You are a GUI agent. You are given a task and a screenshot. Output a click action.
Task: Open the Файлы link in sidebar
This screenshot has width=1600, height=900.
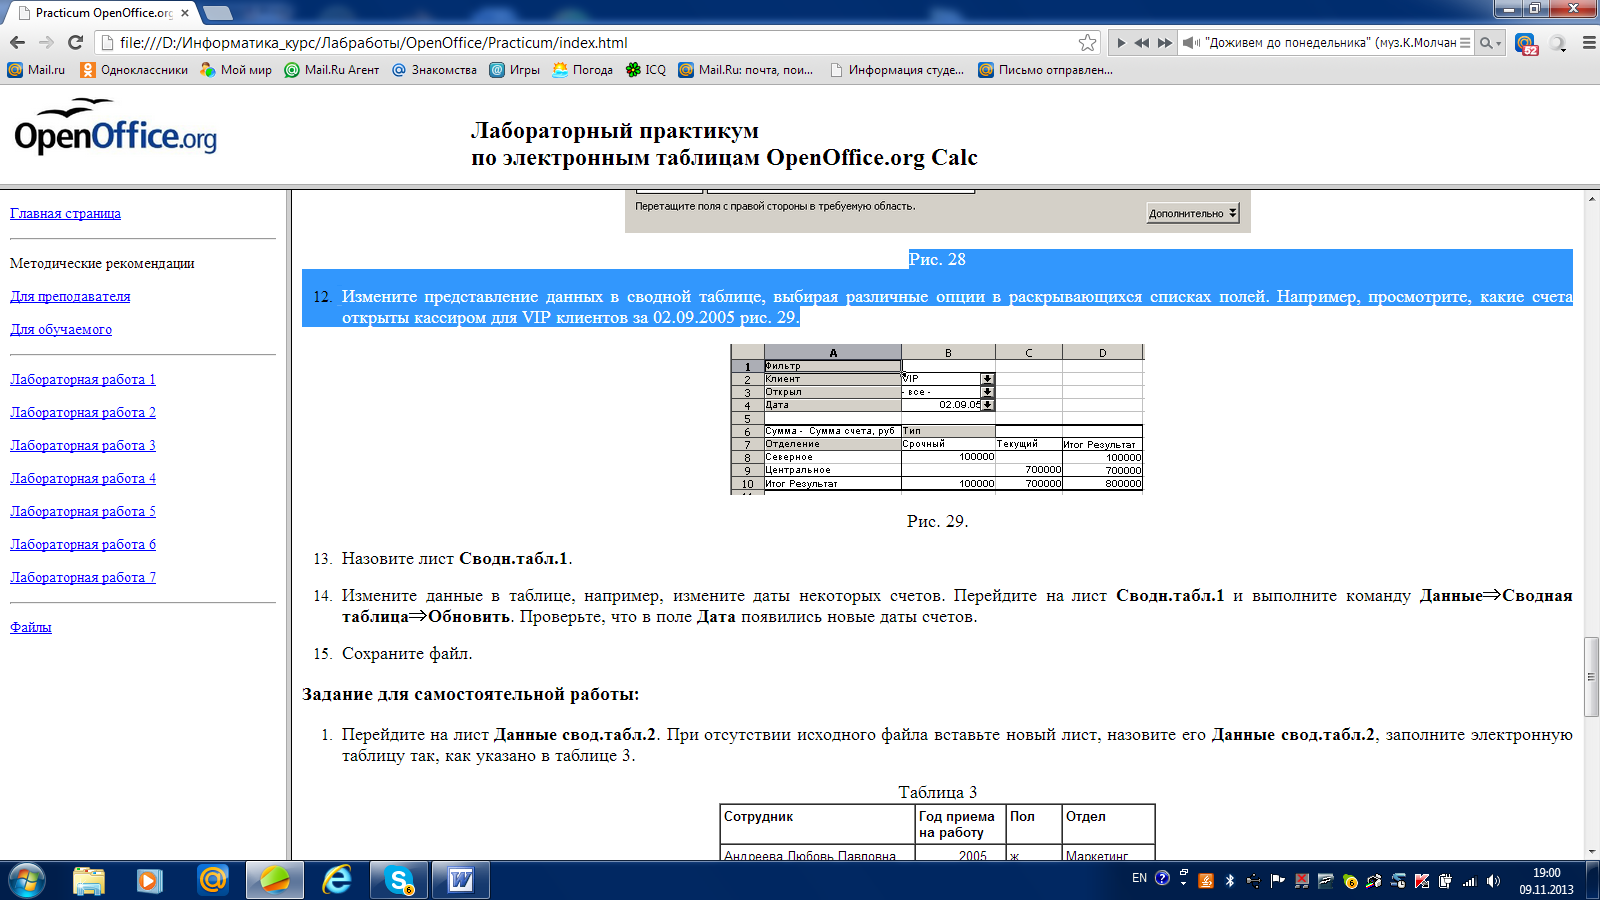(31, 627)
